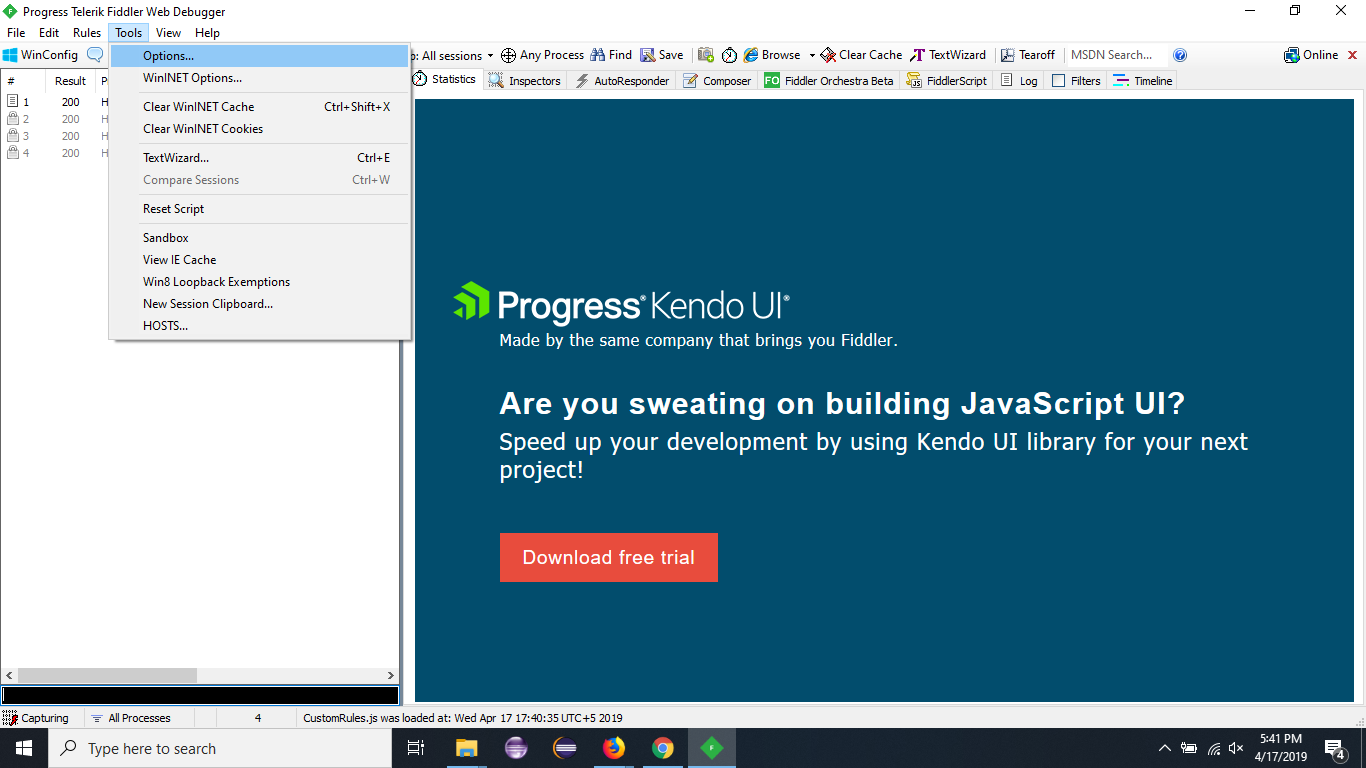
Task: Click the MSDN Search input field
Action: tap(1113, 55)
